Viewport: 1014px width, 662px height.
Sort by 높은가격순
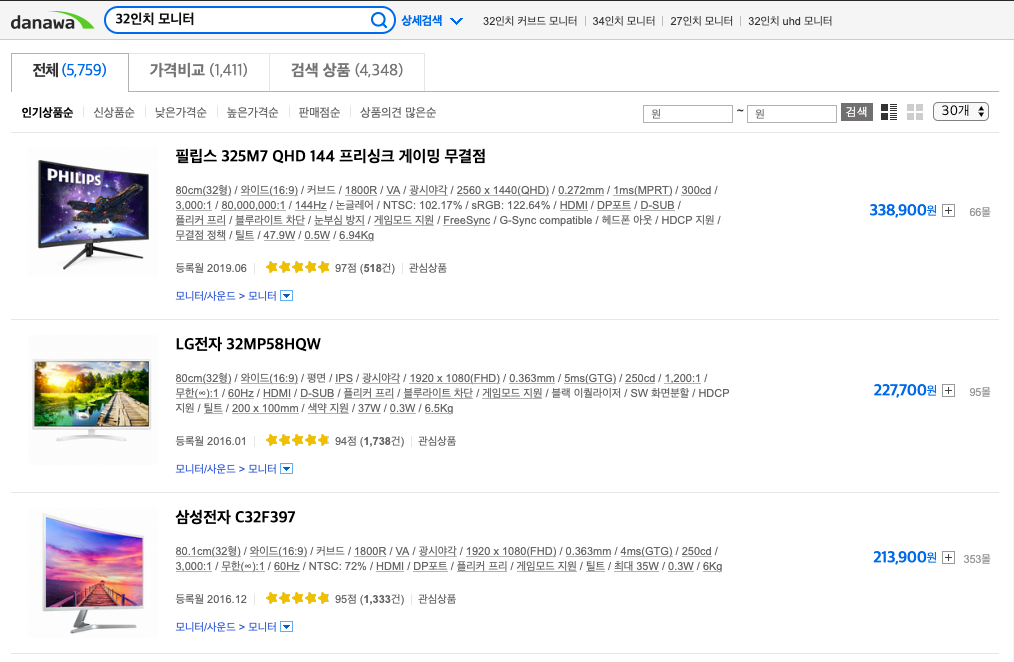pyautogui.click(x=252, y=112)
